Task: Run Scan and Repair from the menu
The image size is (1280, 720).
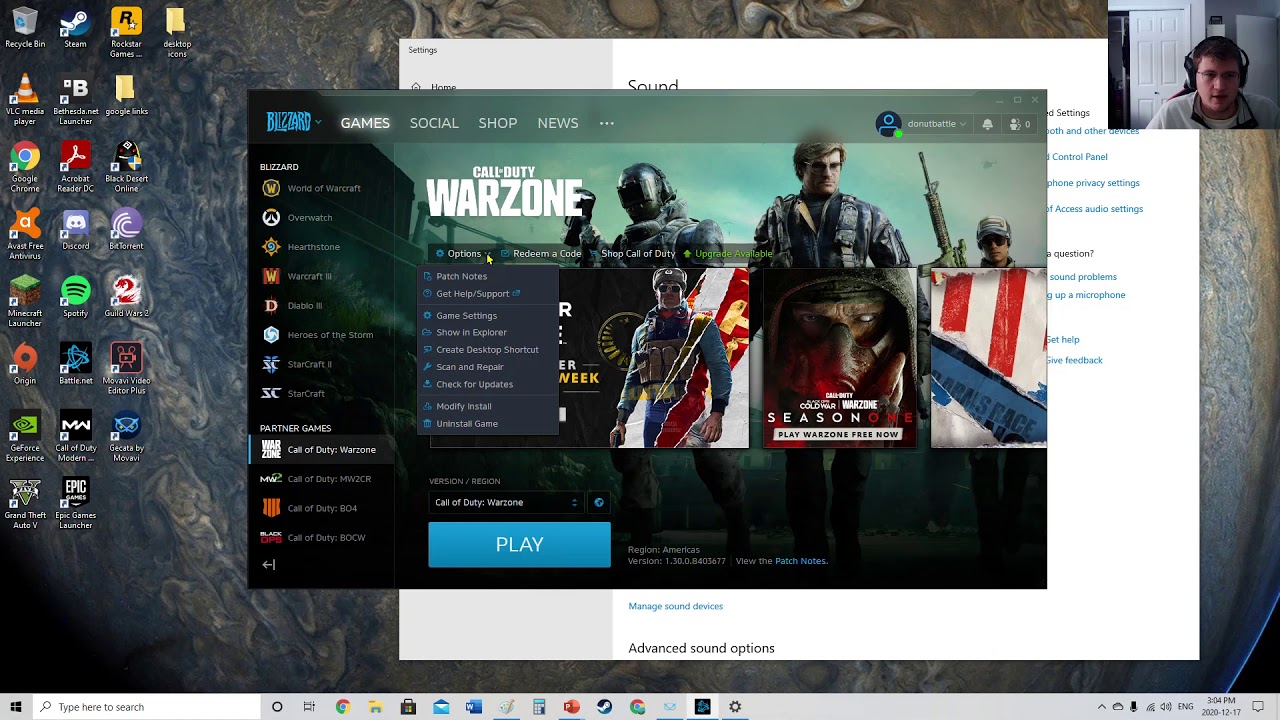Action: [469, 367]
